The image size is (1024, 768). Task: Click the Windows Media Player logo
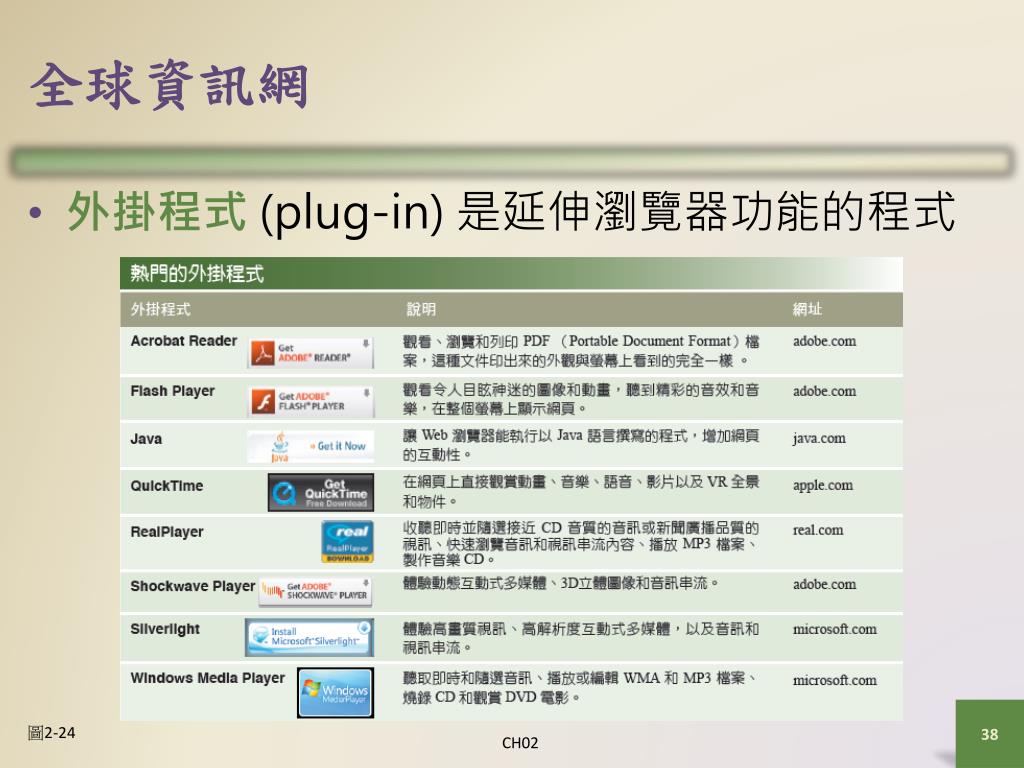pos(336,692)
